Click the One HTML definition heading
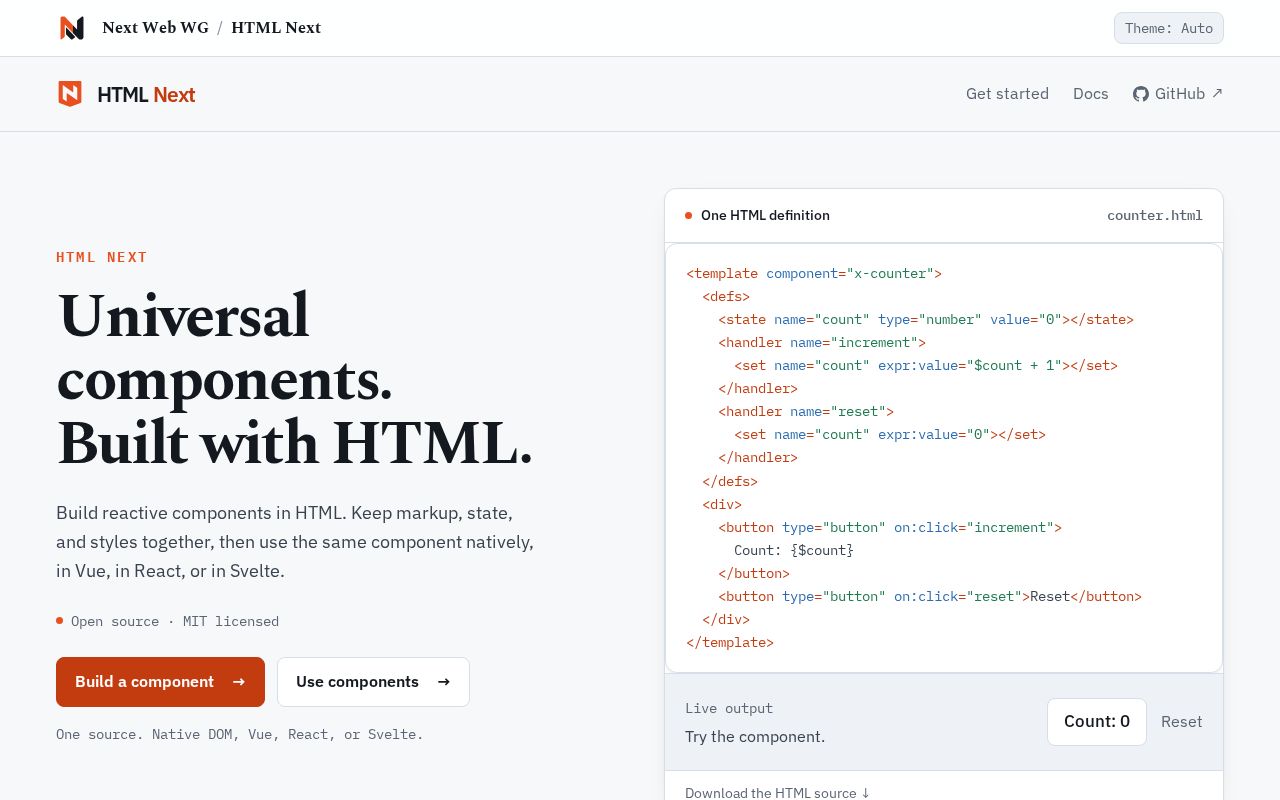 pos(765,215)
